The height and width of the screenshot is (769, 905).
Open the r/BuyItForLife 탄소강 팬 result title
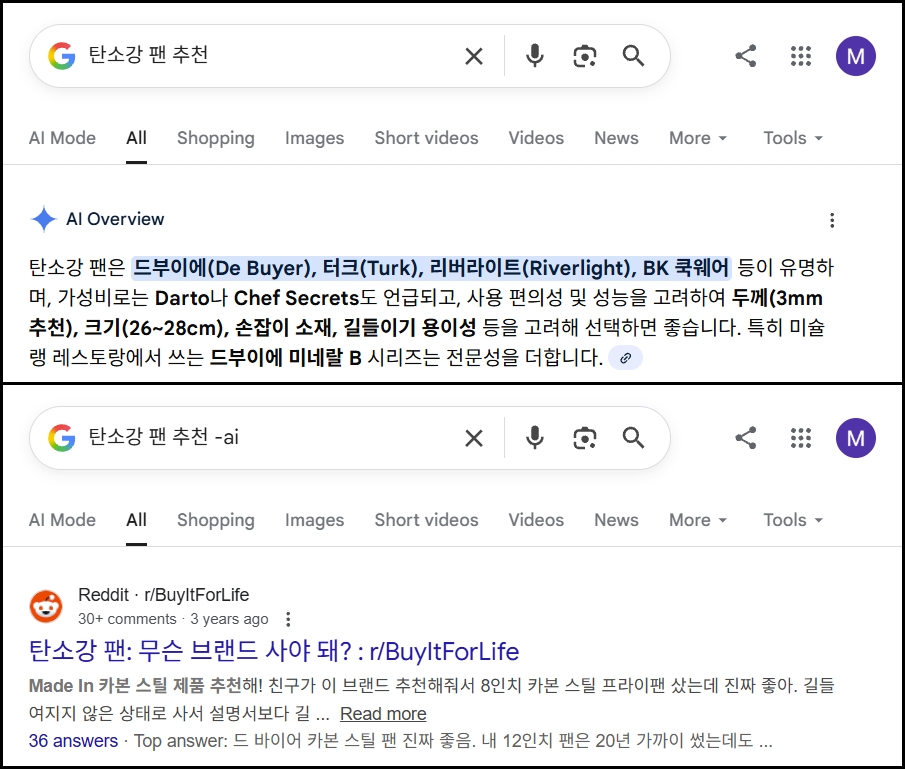(x=274, y=652)
